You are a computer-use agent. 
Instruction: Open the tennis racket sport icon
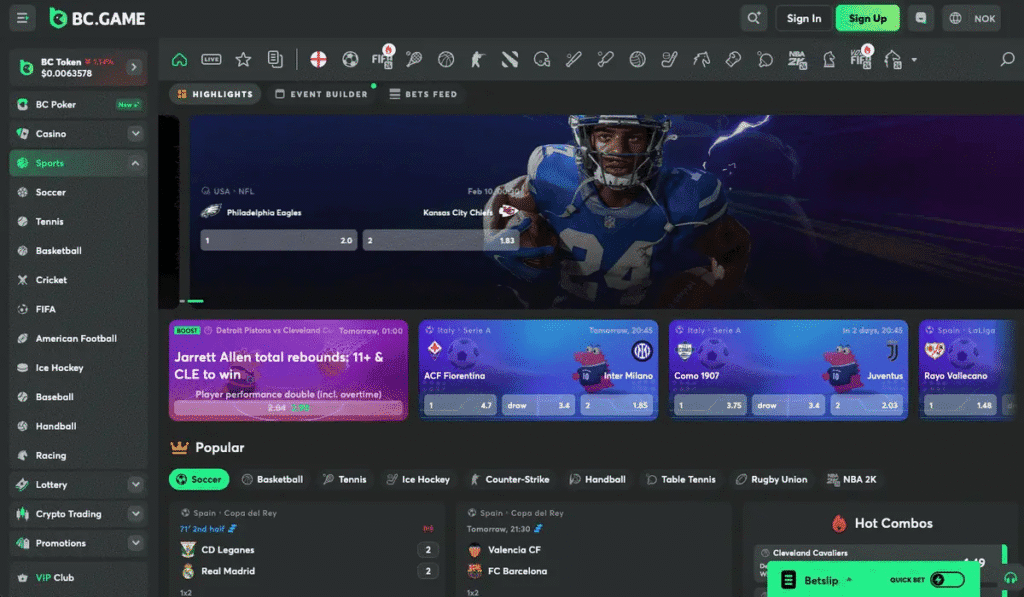(x=413, y=59)
